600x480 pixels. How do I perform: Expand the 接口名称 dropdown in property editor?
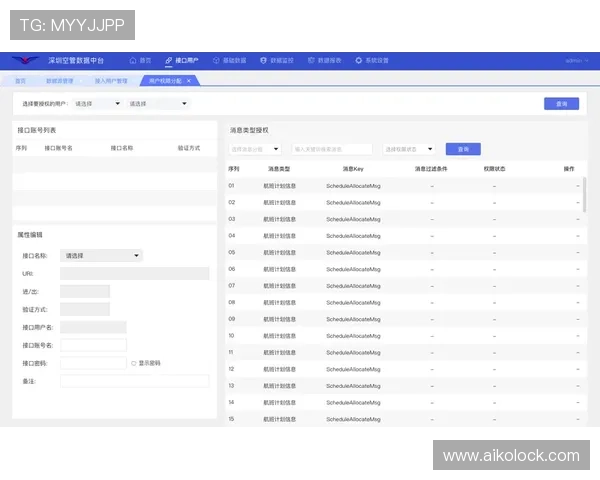click(101, 255)
